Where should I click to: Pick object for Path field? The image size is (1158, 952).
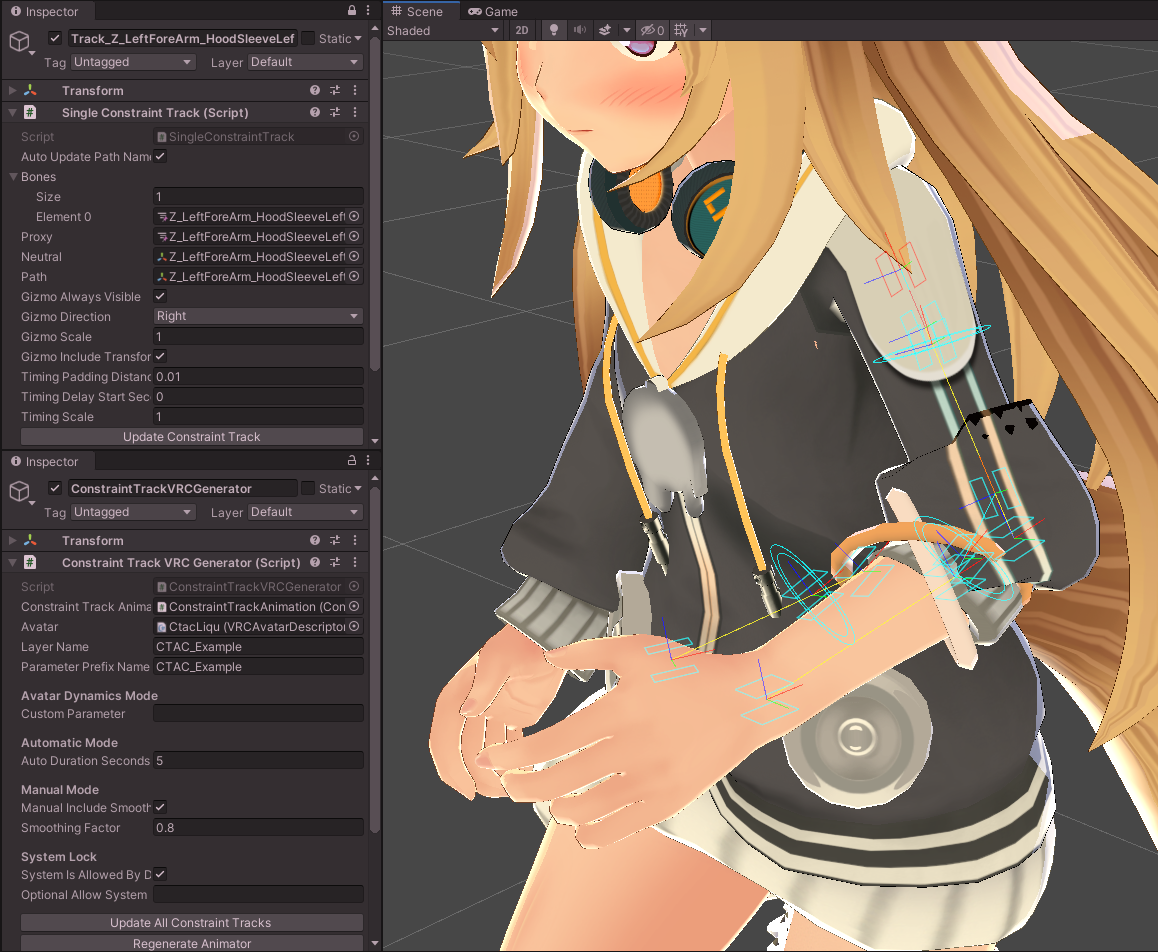(x=354, y=276)
